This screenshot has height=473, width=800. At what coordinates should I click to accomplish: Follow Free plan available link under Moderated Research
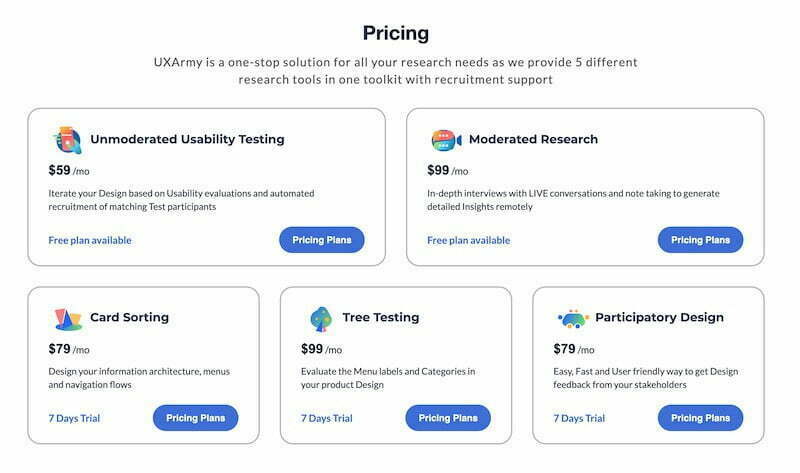pos(468,240)
